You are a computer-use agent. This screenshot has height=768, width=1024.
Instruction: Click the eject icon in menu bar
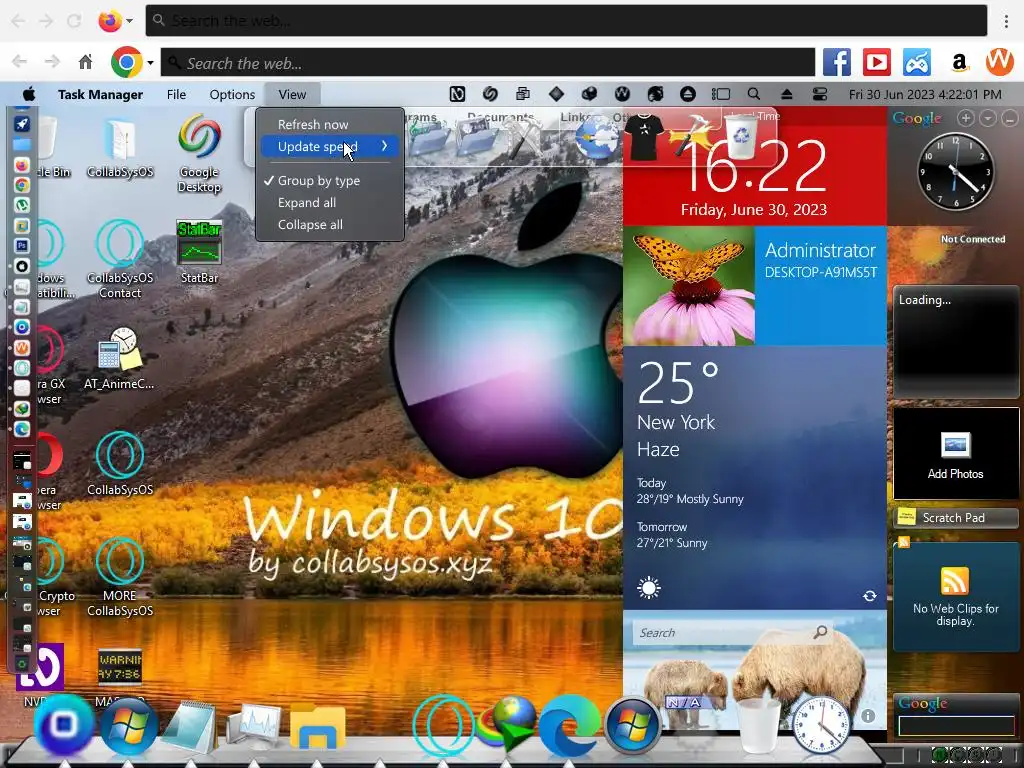[x=786, y=94]
